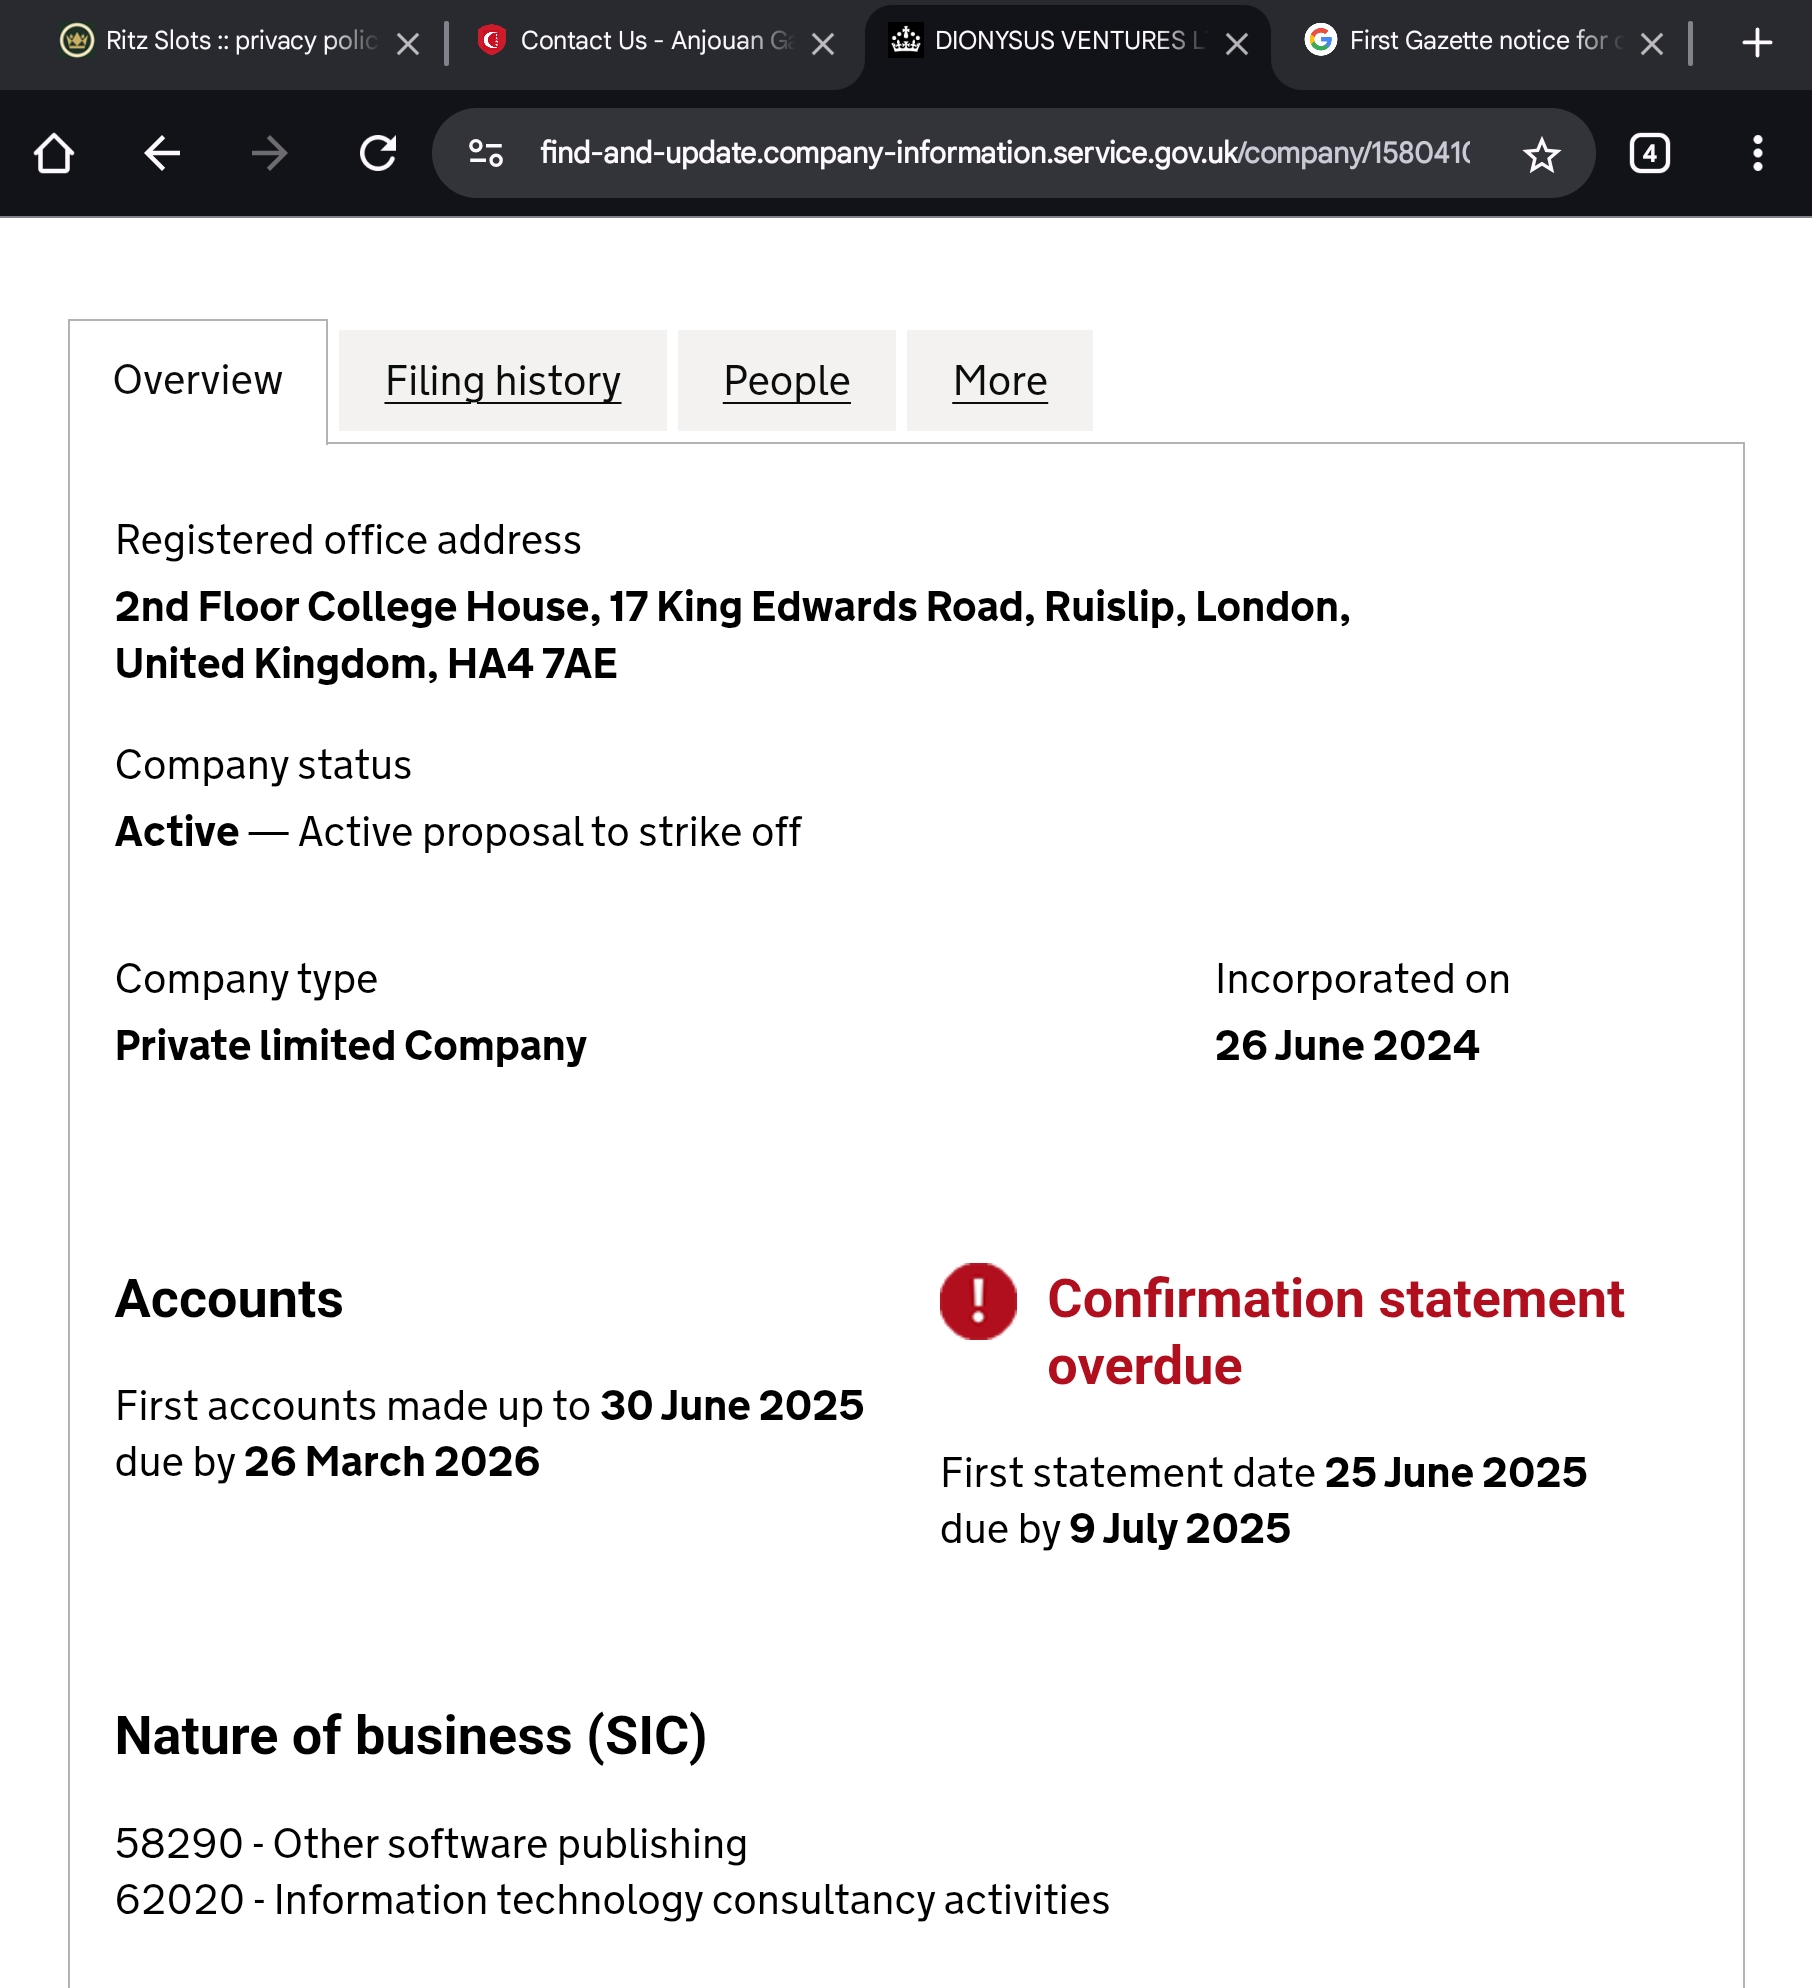
Task: Go back to the previous page
Action: pos(162,154)
